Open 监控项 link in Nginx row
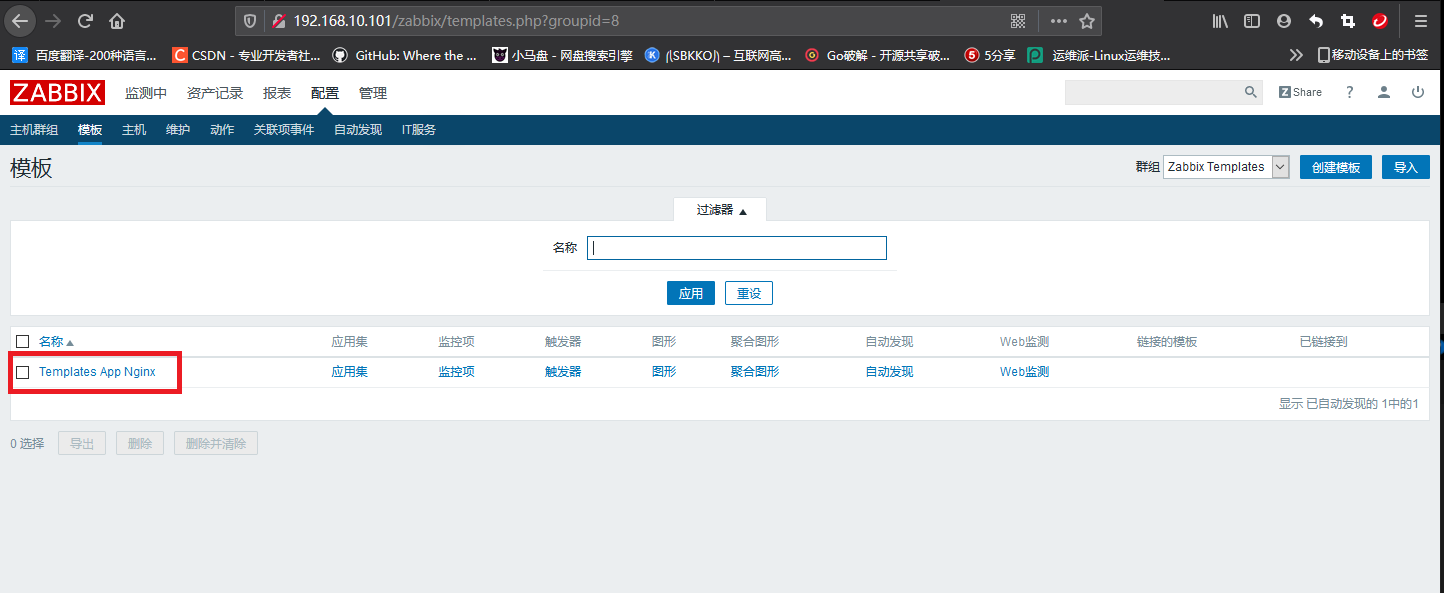Viewport: 1444px width, 593px height. [x=456, y=372]
